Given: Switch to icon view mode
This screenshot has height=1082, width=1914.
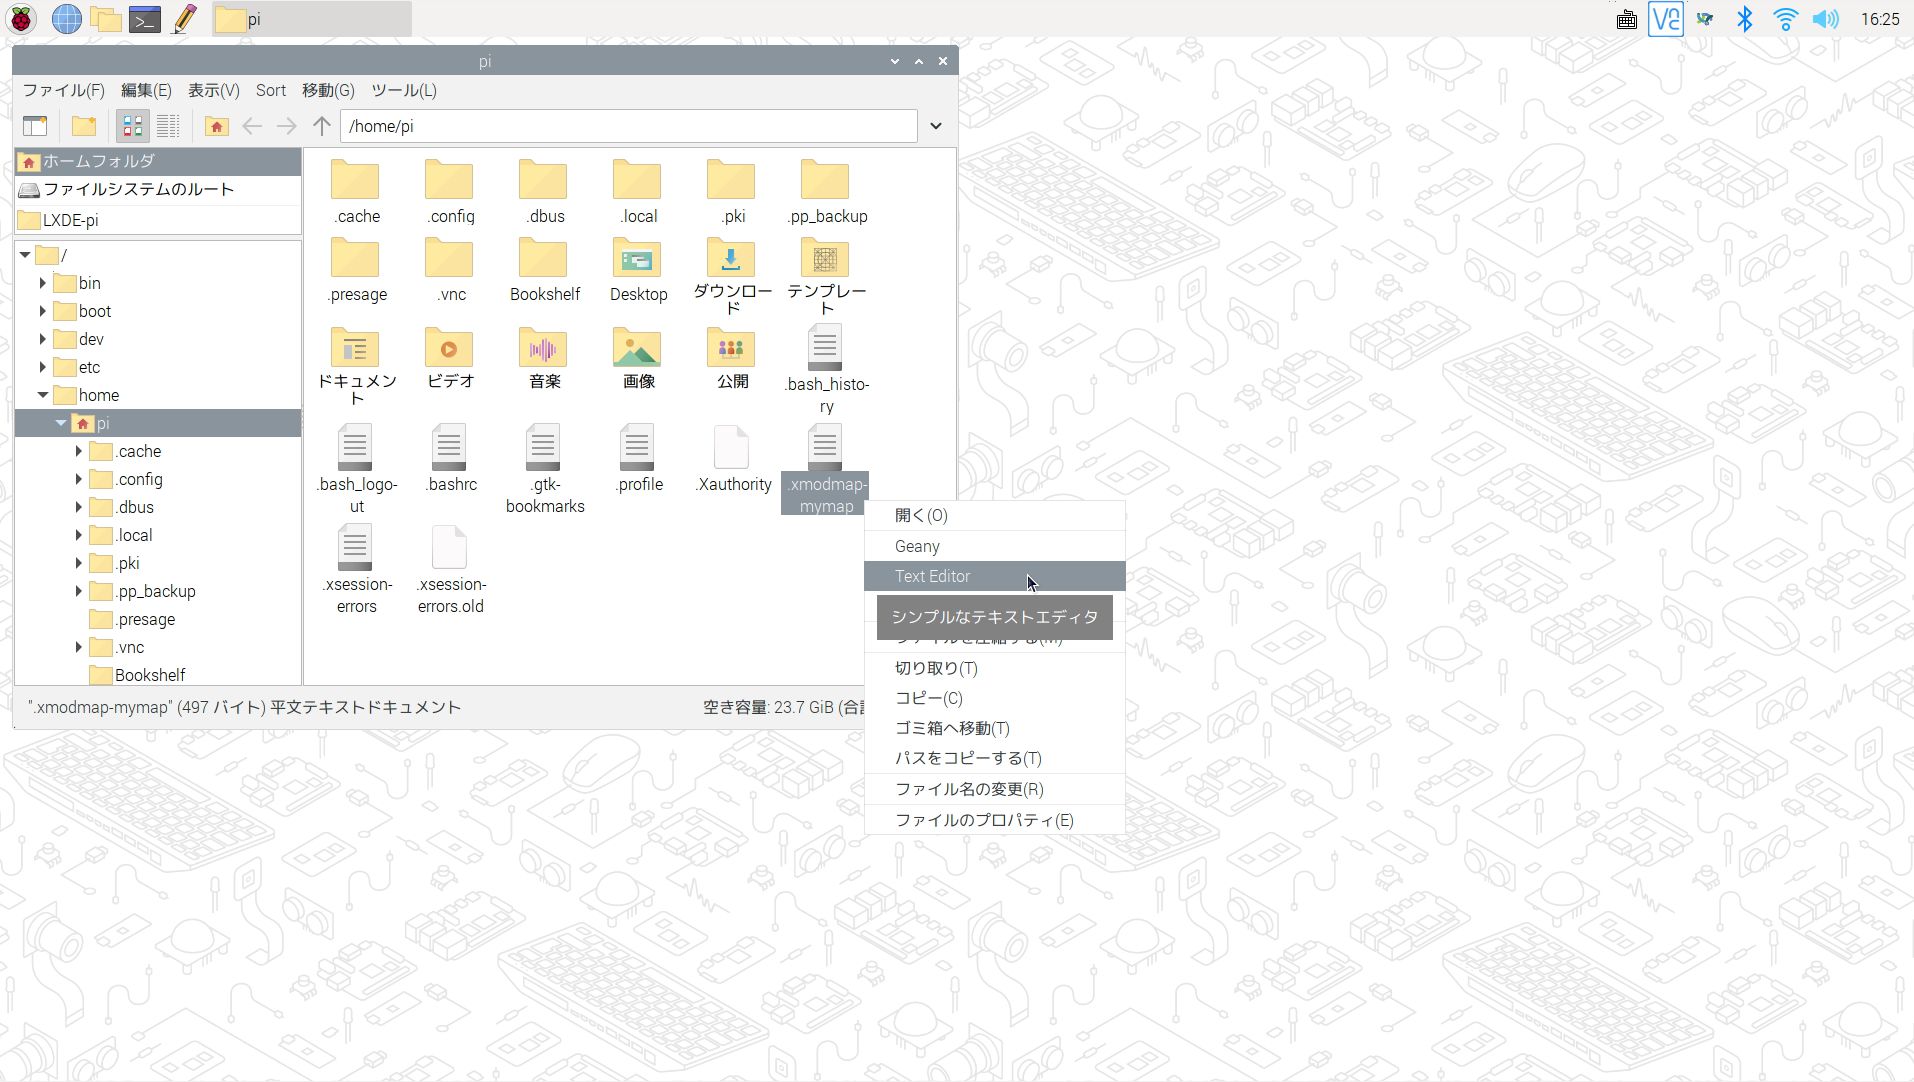Looking at the screenshot, I should point(132,126).
